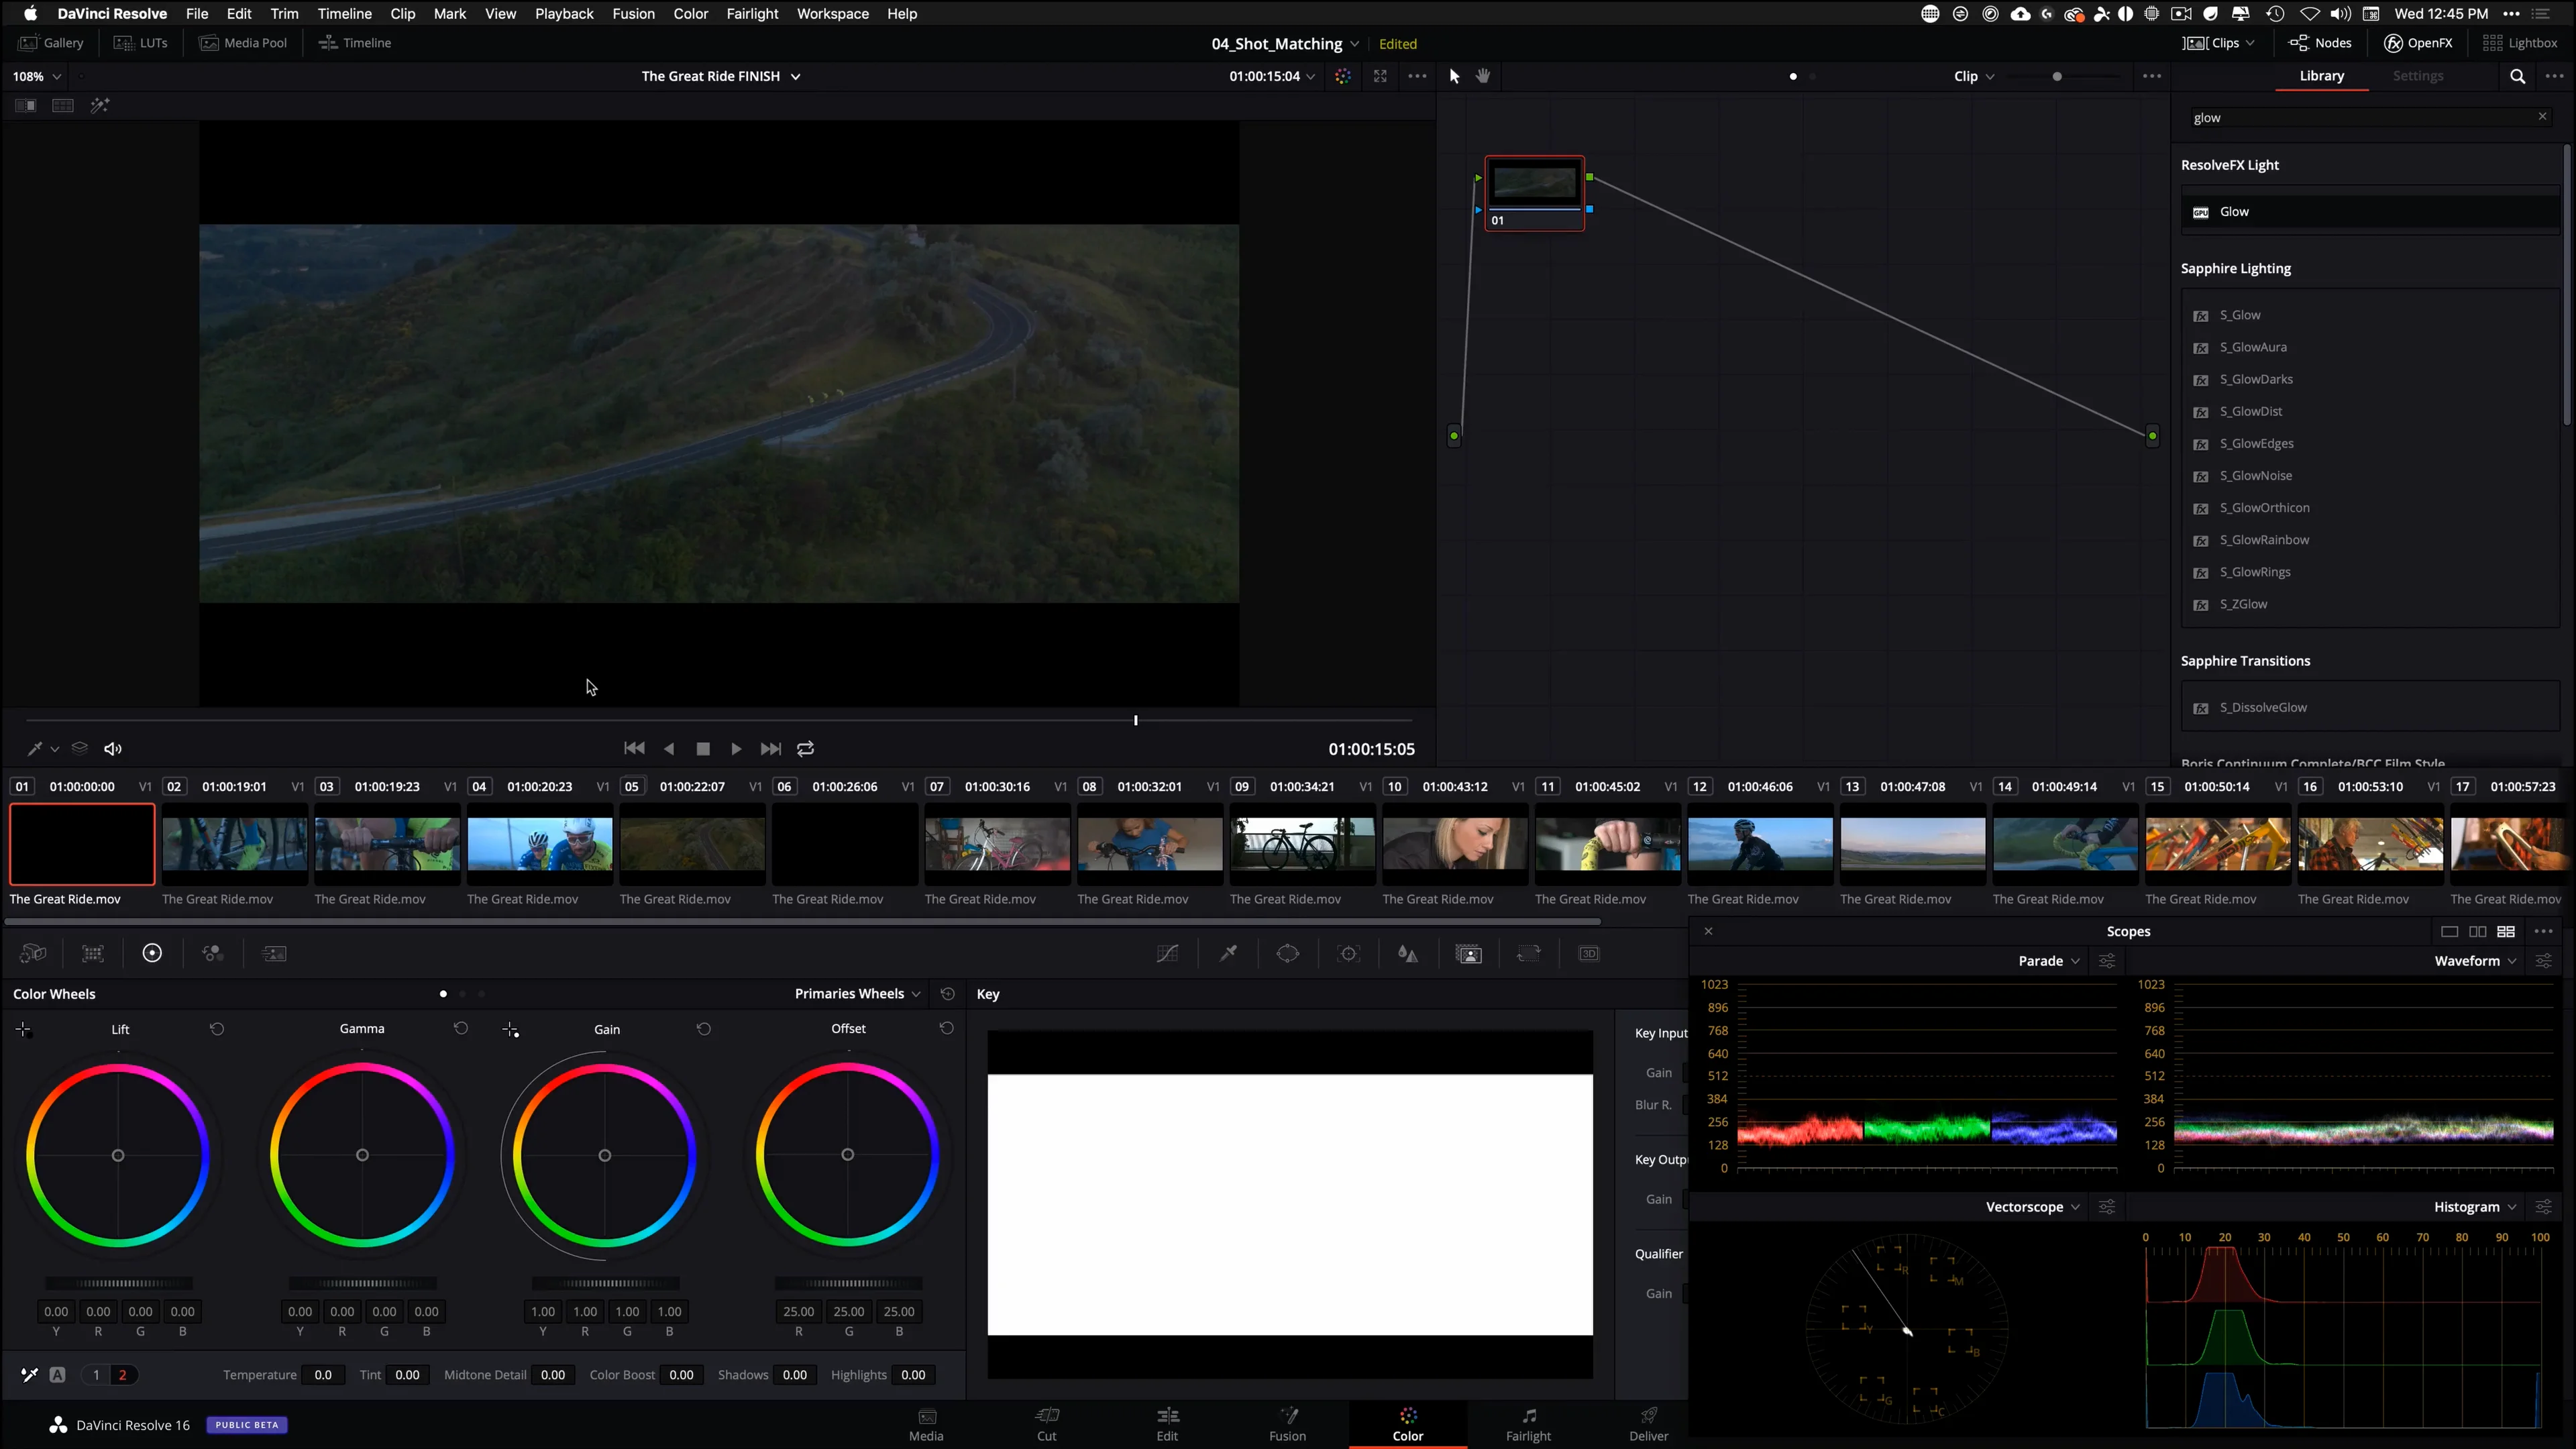Open the Fairlight page
Screen dimensions: 2576x1449
(x=1528, y=1424)
